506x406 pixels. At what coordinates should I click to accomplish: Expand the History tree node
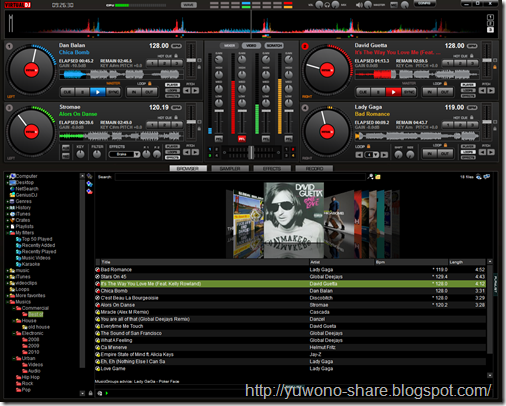point(7,208)
